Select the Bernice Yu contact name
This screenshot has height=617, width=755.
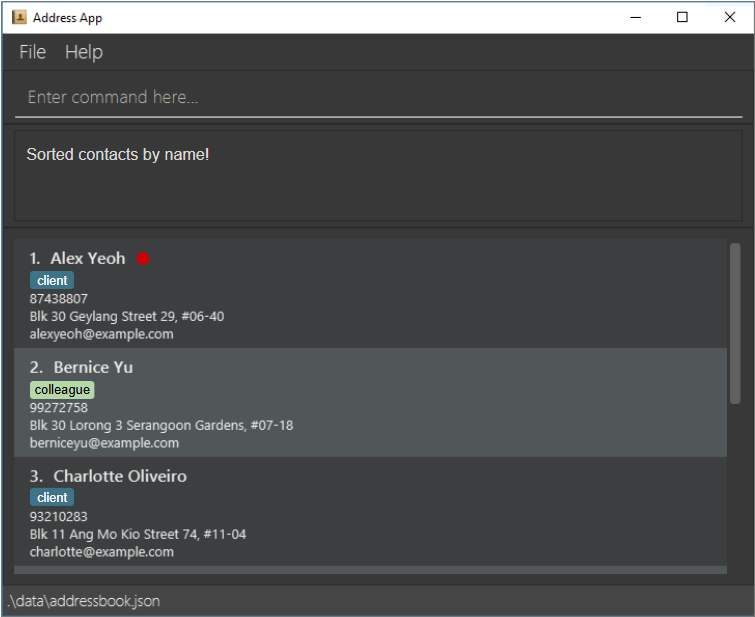93,367
